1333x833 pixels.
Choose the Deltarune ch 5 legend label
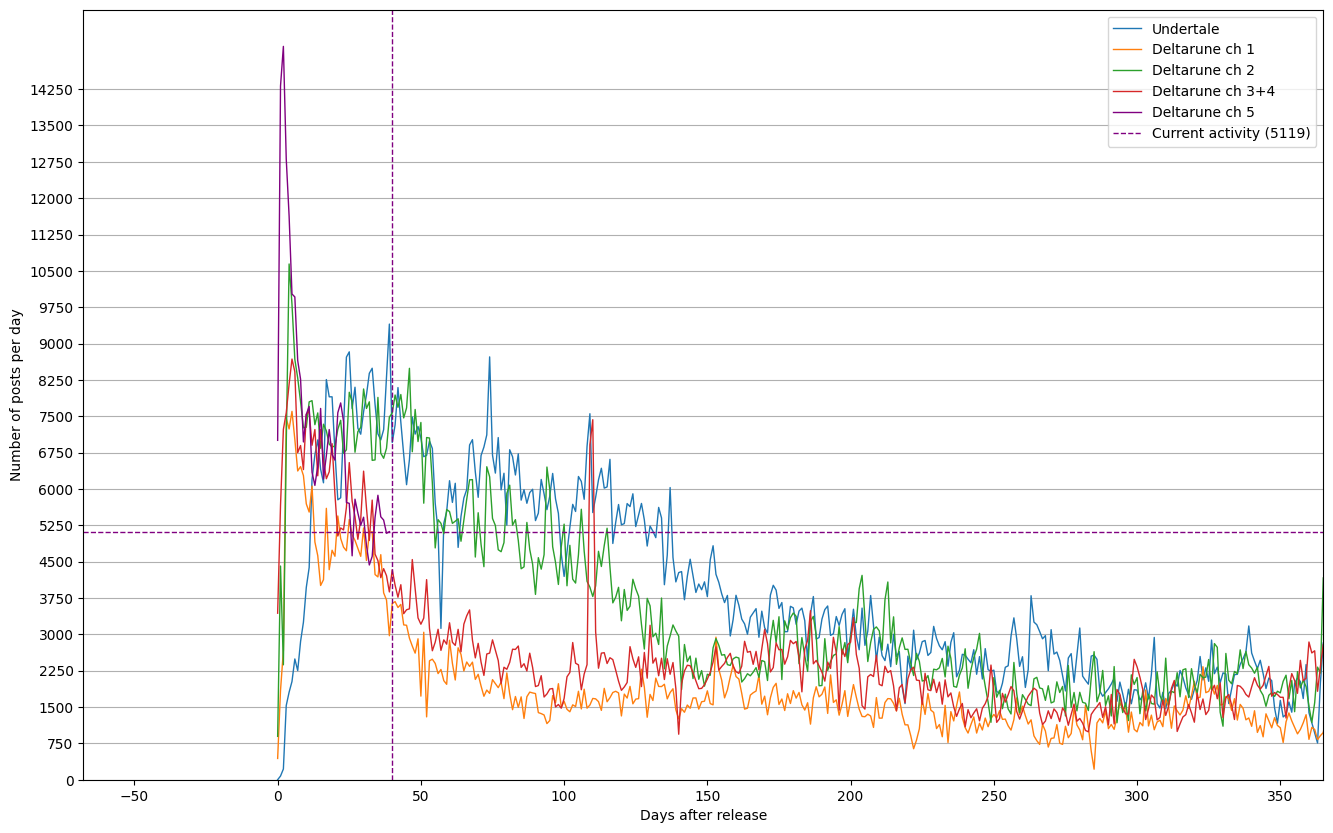[x=1203, y=112]
